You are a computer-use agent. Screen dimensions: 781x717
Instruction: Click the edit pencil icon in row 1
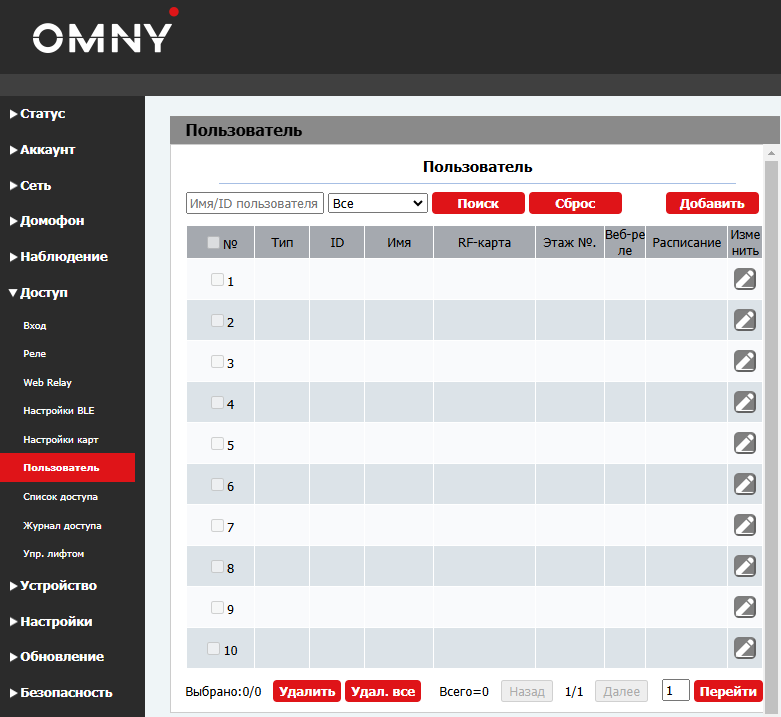coord(744,280)
